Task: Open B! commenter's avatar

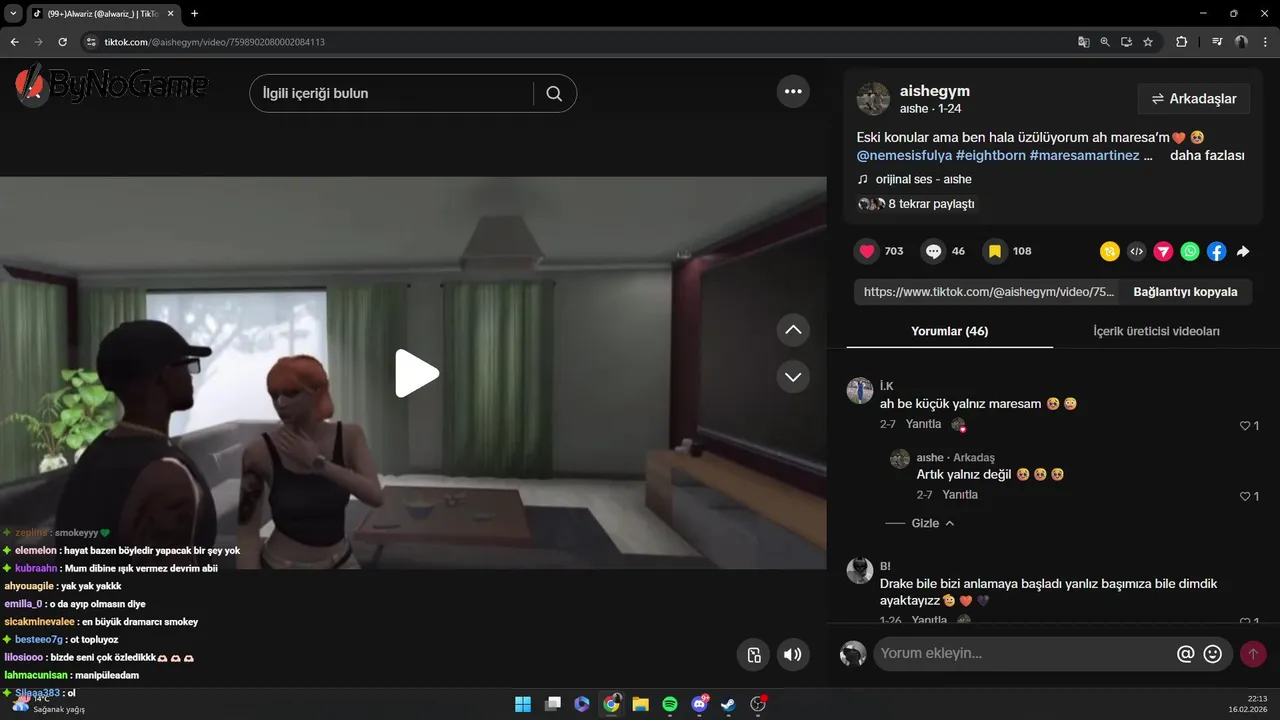Action: click(860, 571)
